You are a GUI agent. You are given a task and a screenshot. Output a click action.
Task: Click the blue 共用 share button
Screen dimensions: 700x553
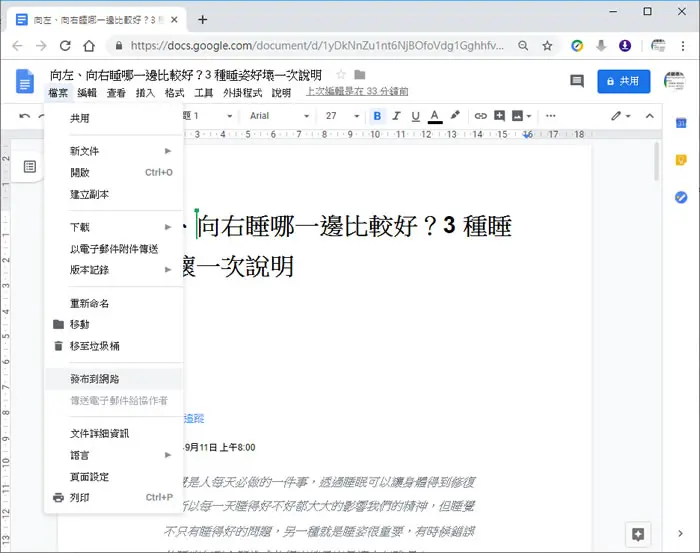[x=623, y=81]
